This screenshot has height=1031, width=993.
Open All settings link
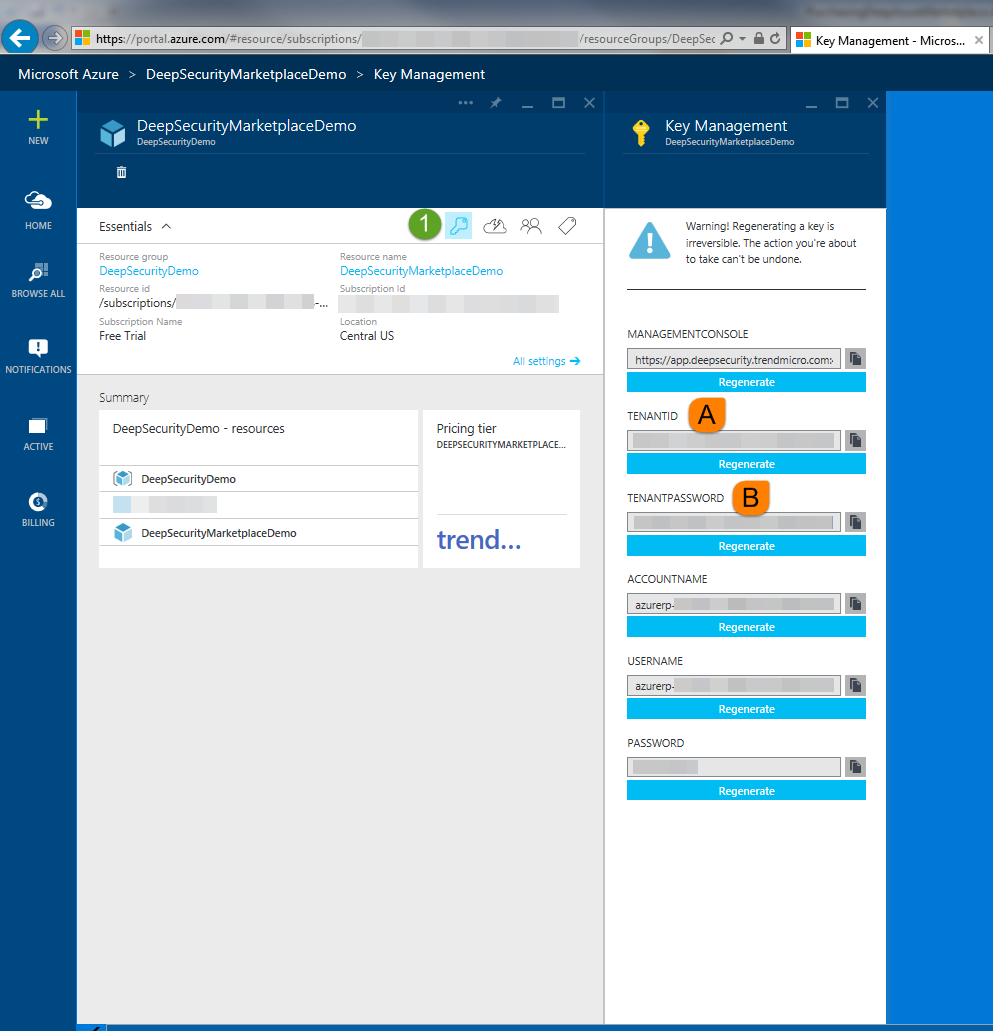(x=546, y=361)
